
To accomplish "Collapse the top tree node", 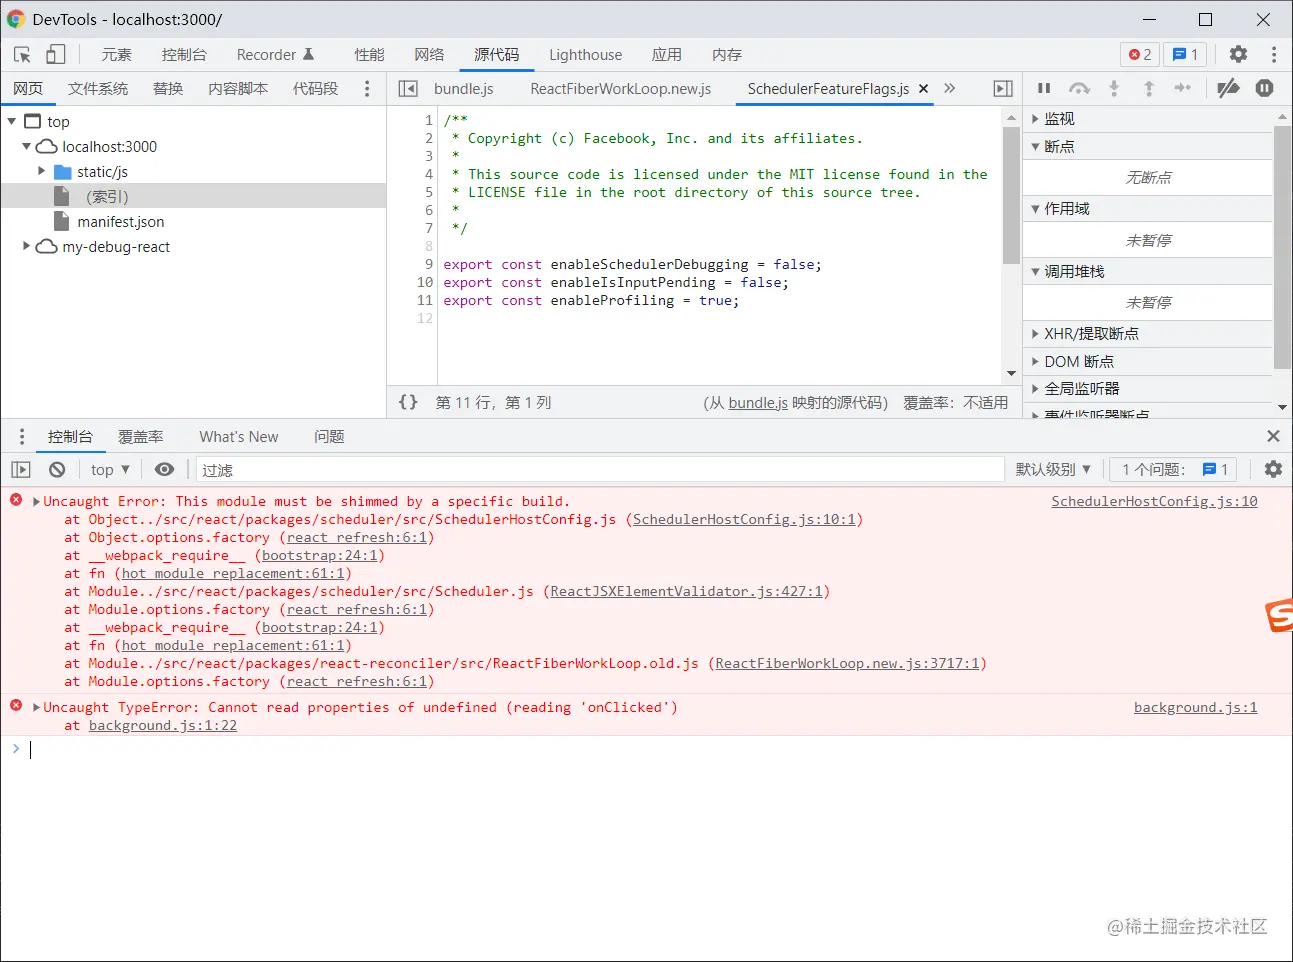I will tap(12, 121).
